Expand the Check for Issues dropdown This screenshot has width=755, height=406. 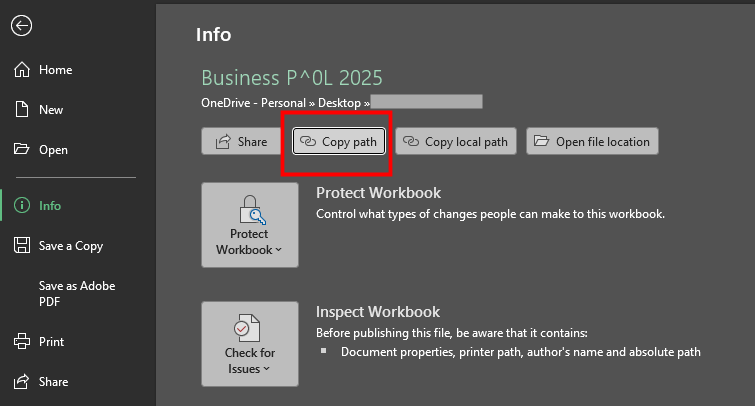coord(250,344)
